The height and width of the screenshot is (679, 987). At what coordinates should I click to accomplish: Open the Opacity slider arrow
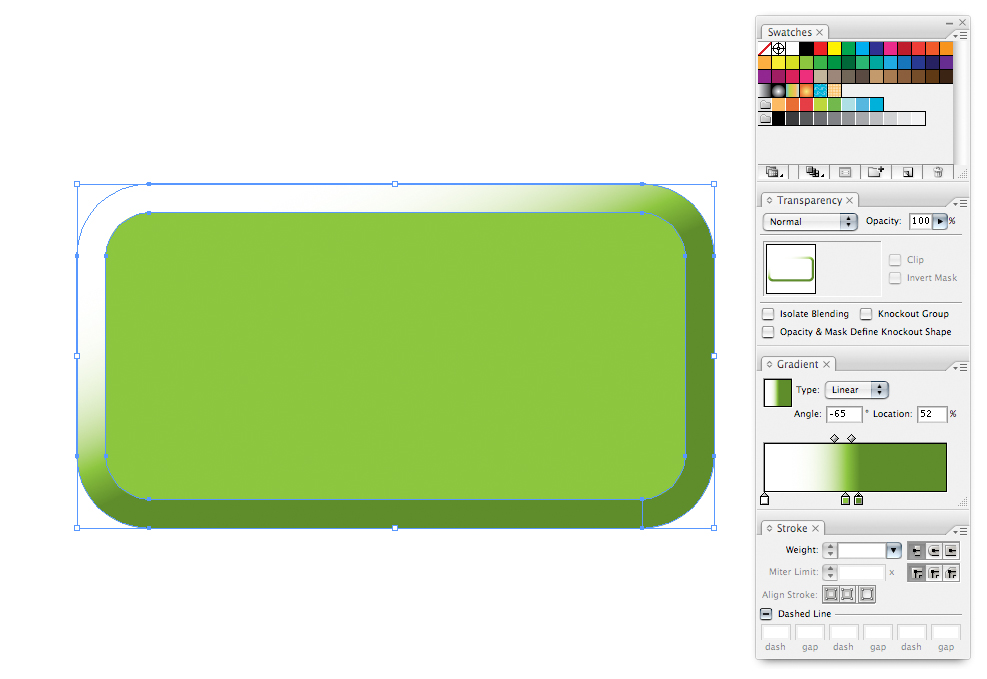(x=940, y=221)
